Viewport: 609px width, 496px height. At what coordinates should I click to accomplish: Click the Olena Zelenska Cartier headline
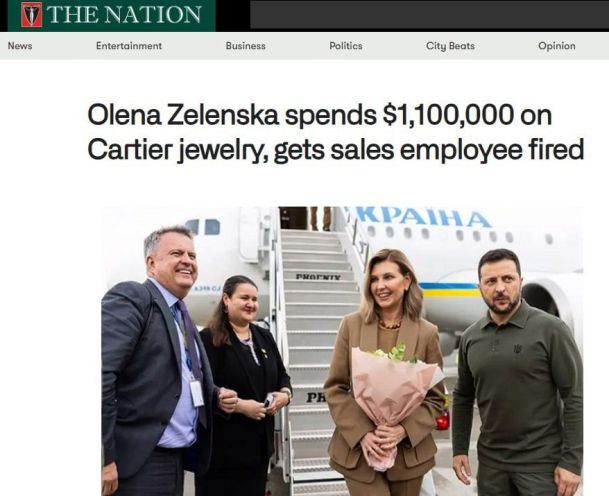pyautogui.click(x=335, y=133)
